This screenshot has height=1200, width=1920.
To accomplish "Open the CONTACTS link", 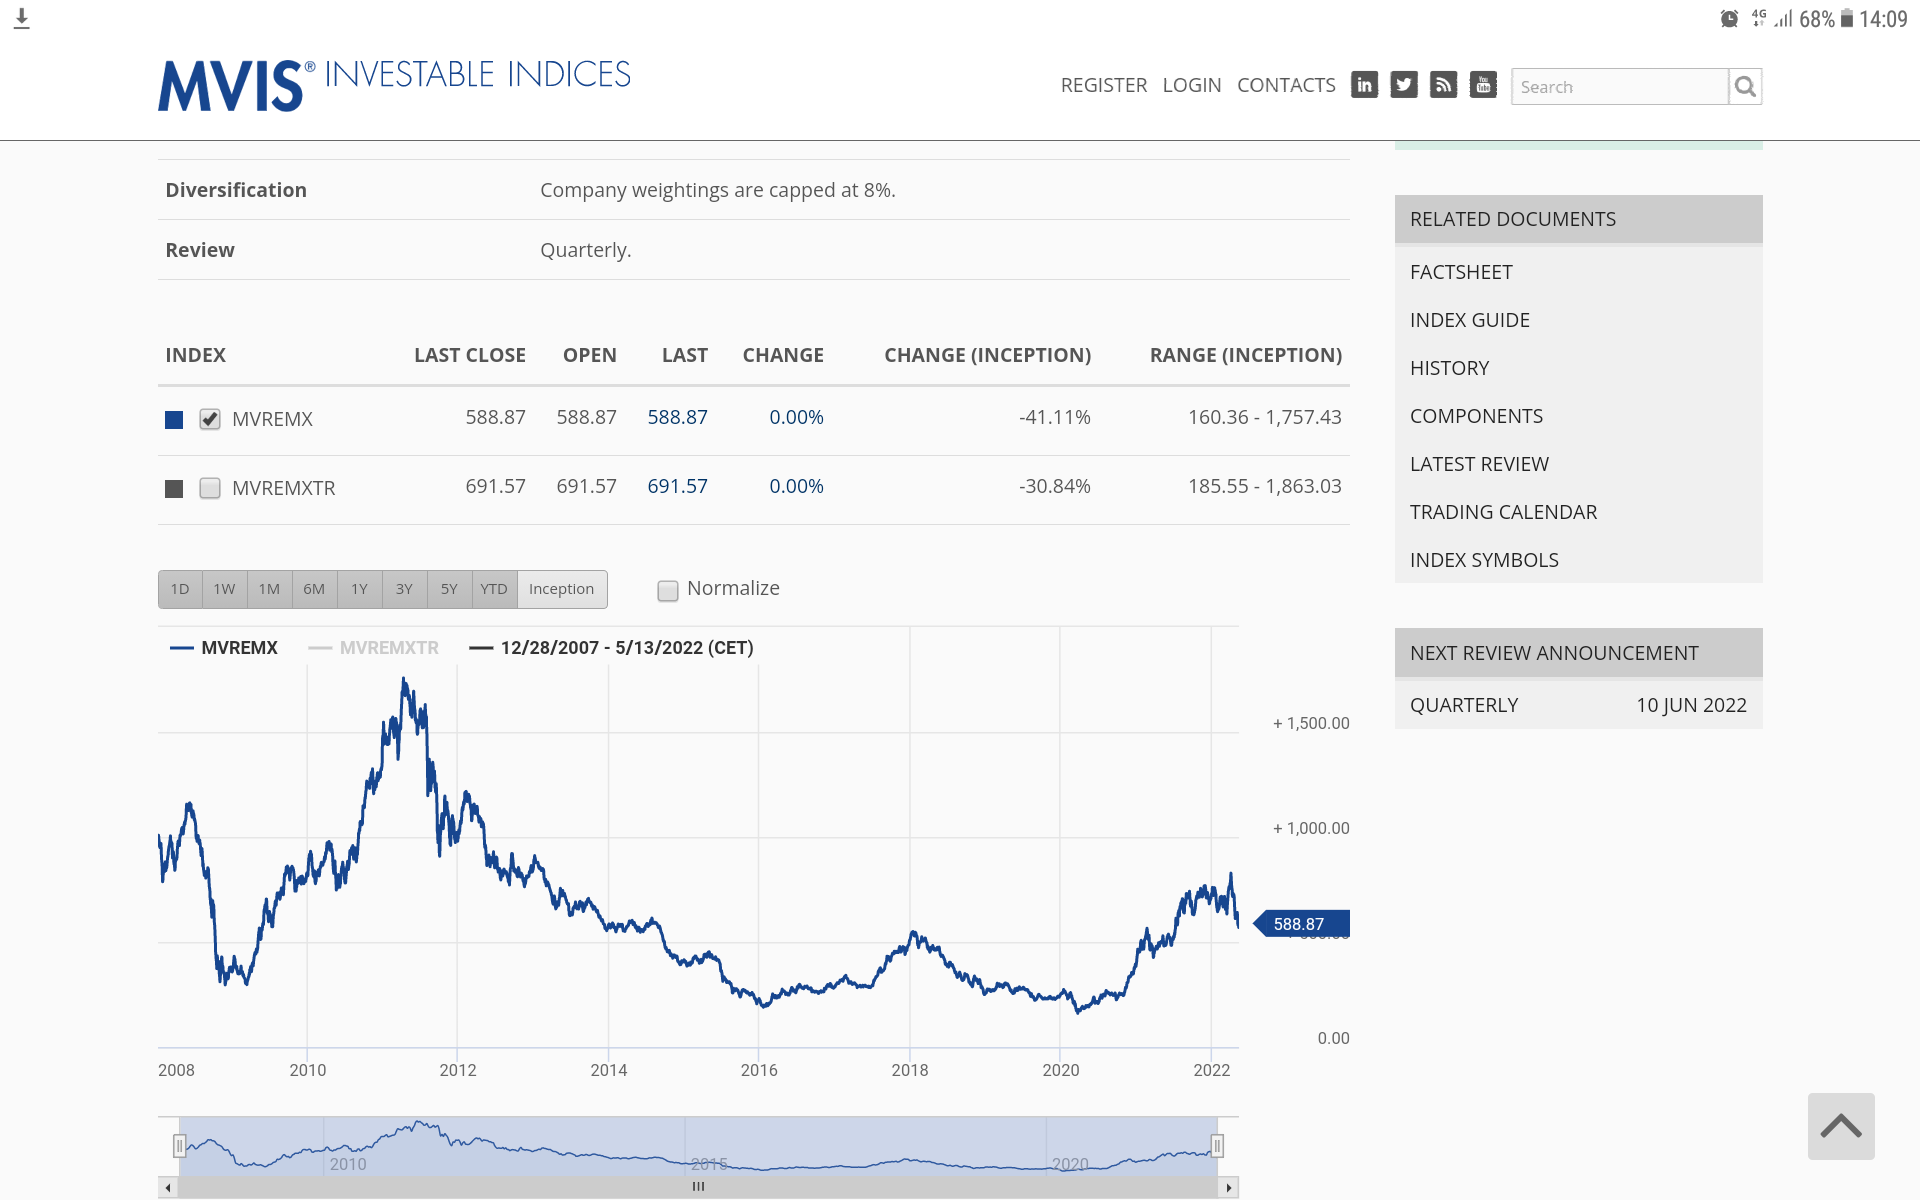I will [x=1286, y=85].
